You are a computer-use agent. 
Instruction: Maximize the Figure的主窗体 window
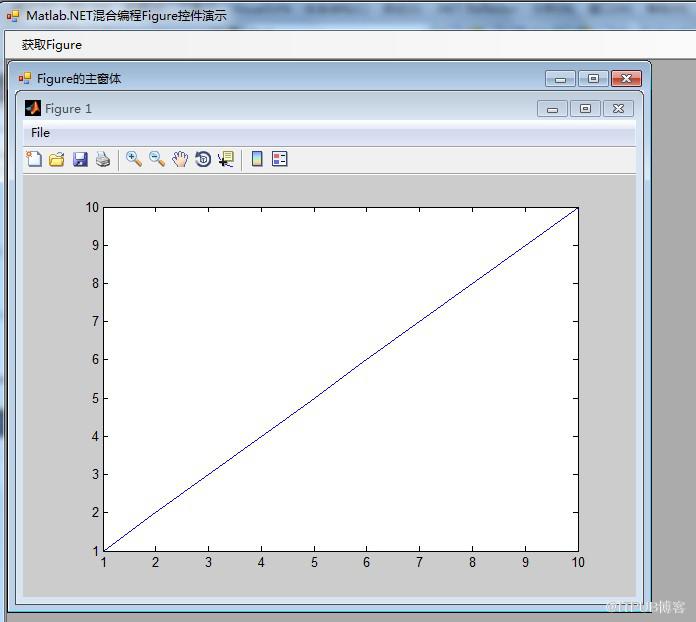[x=593, y=79]
